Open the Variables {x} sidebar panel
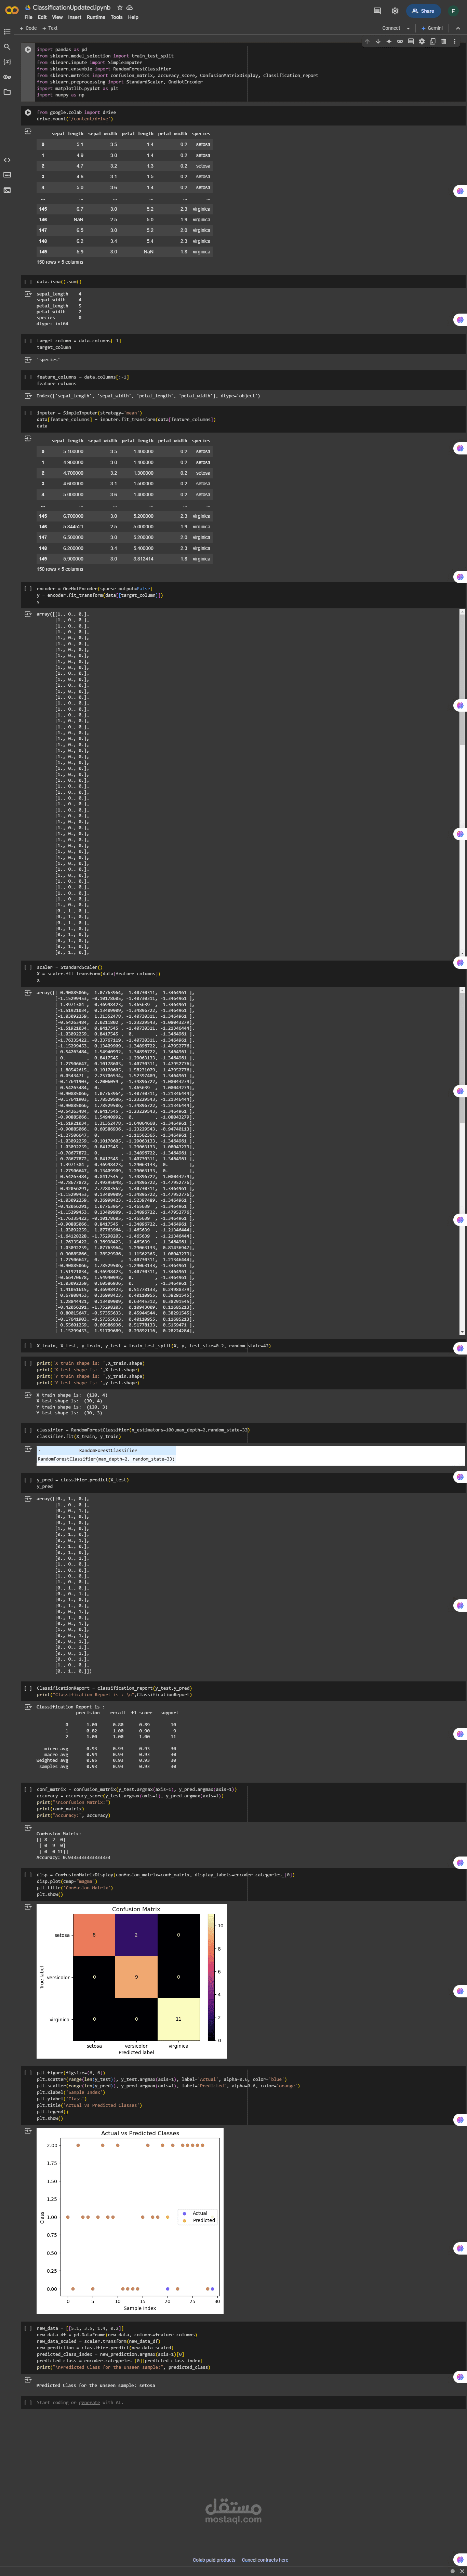The width and height of the screenshot is (467, 2576). 7,62
